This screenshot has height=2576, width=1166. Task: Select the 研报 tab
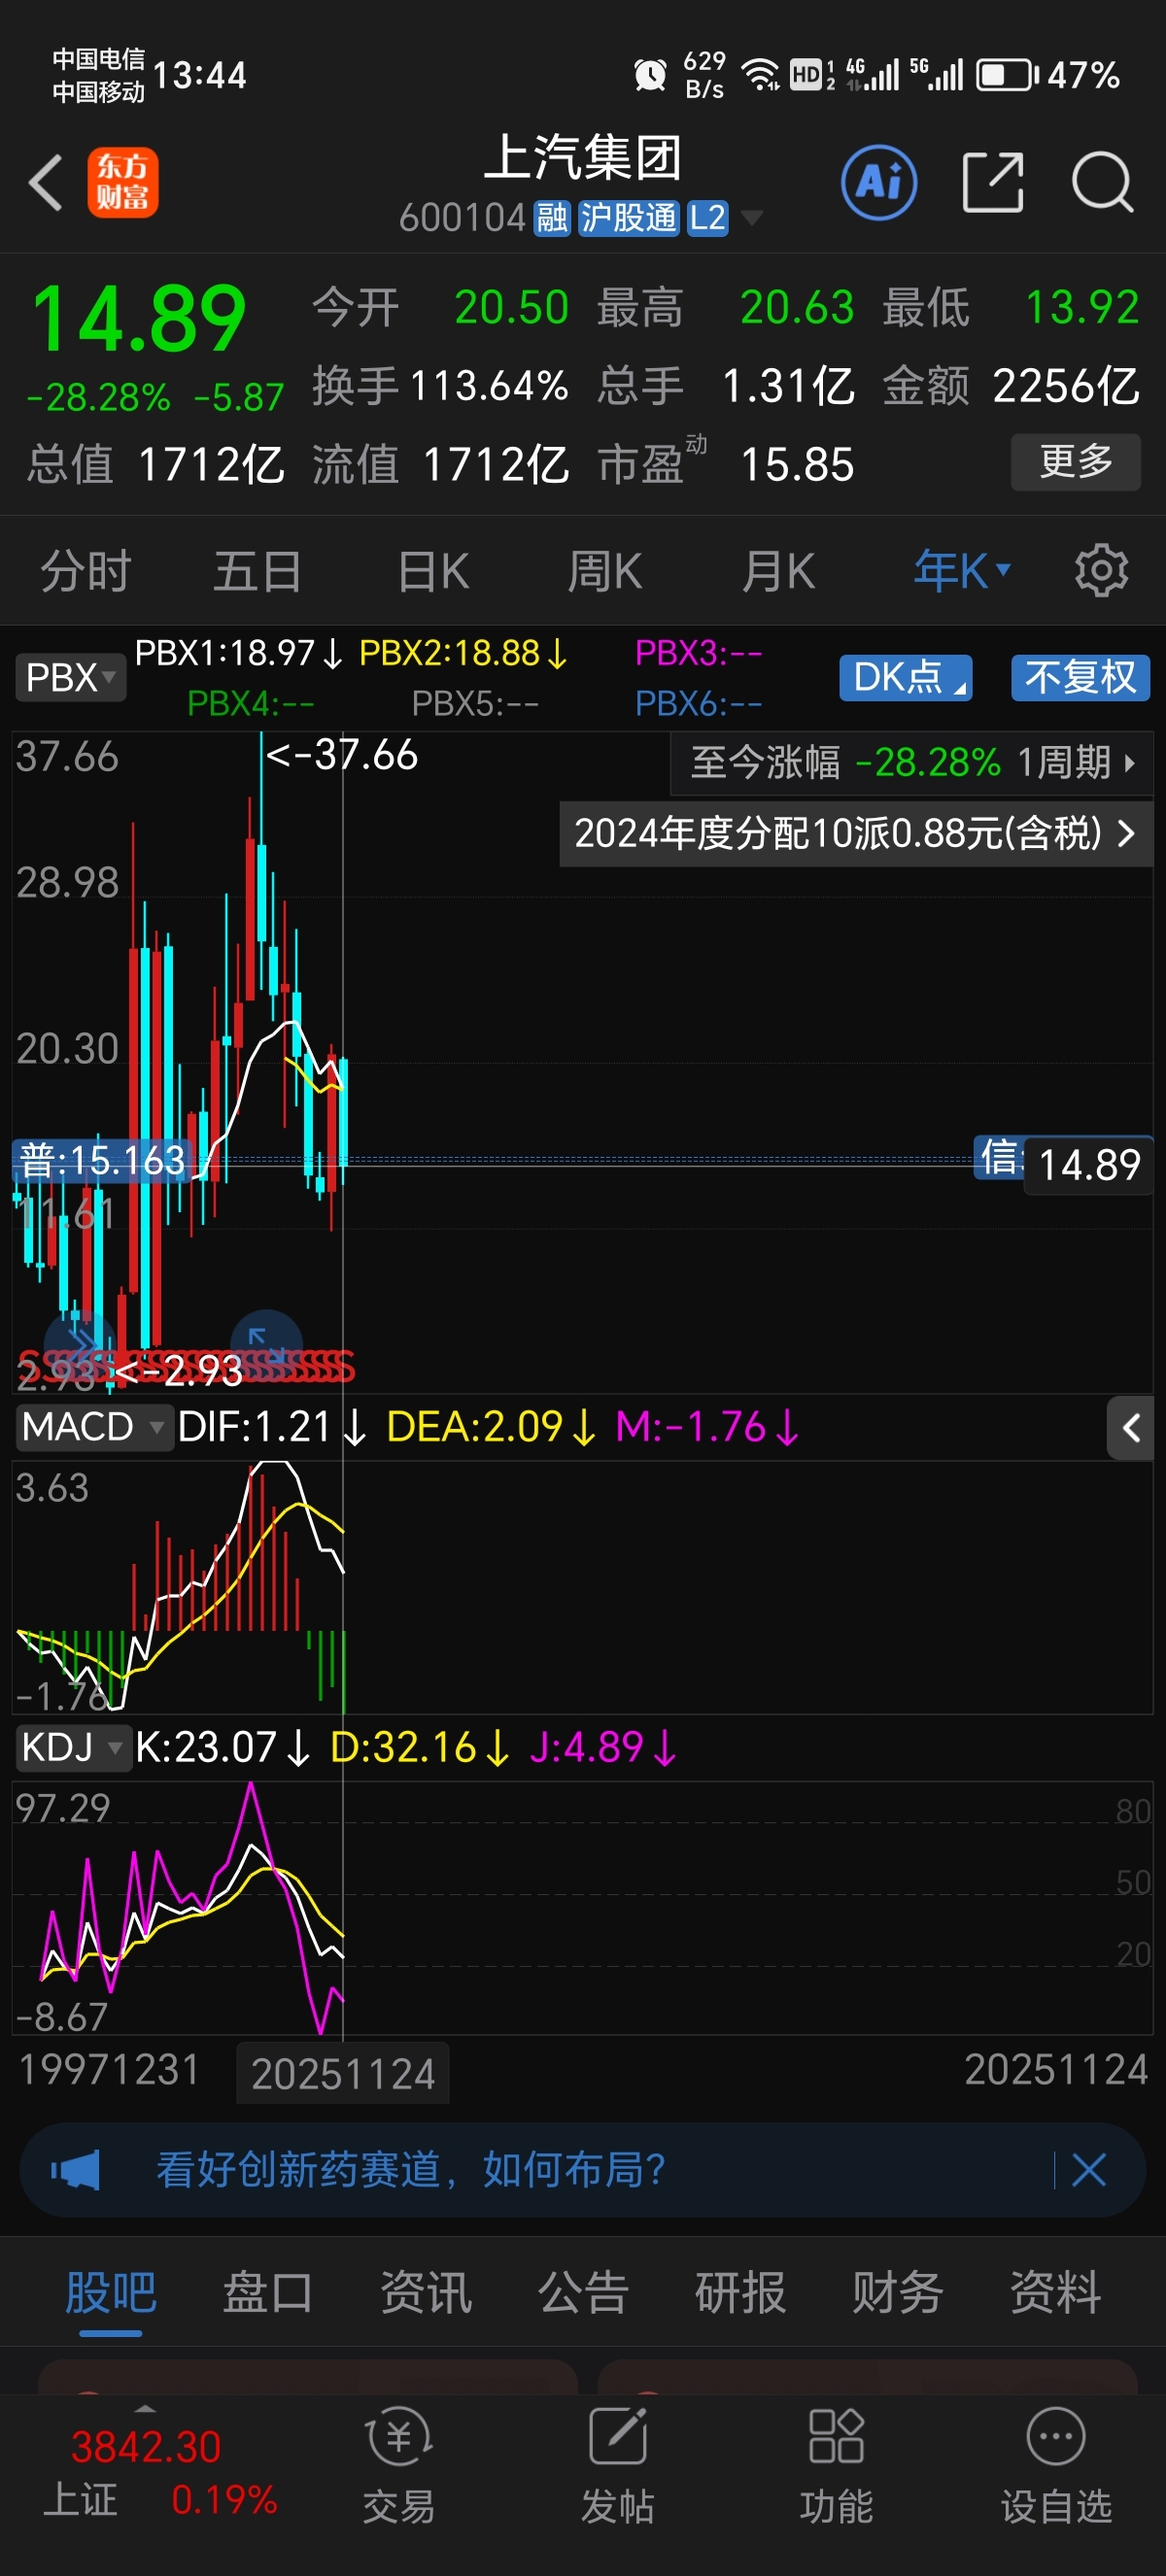(x=741, y=2292)
